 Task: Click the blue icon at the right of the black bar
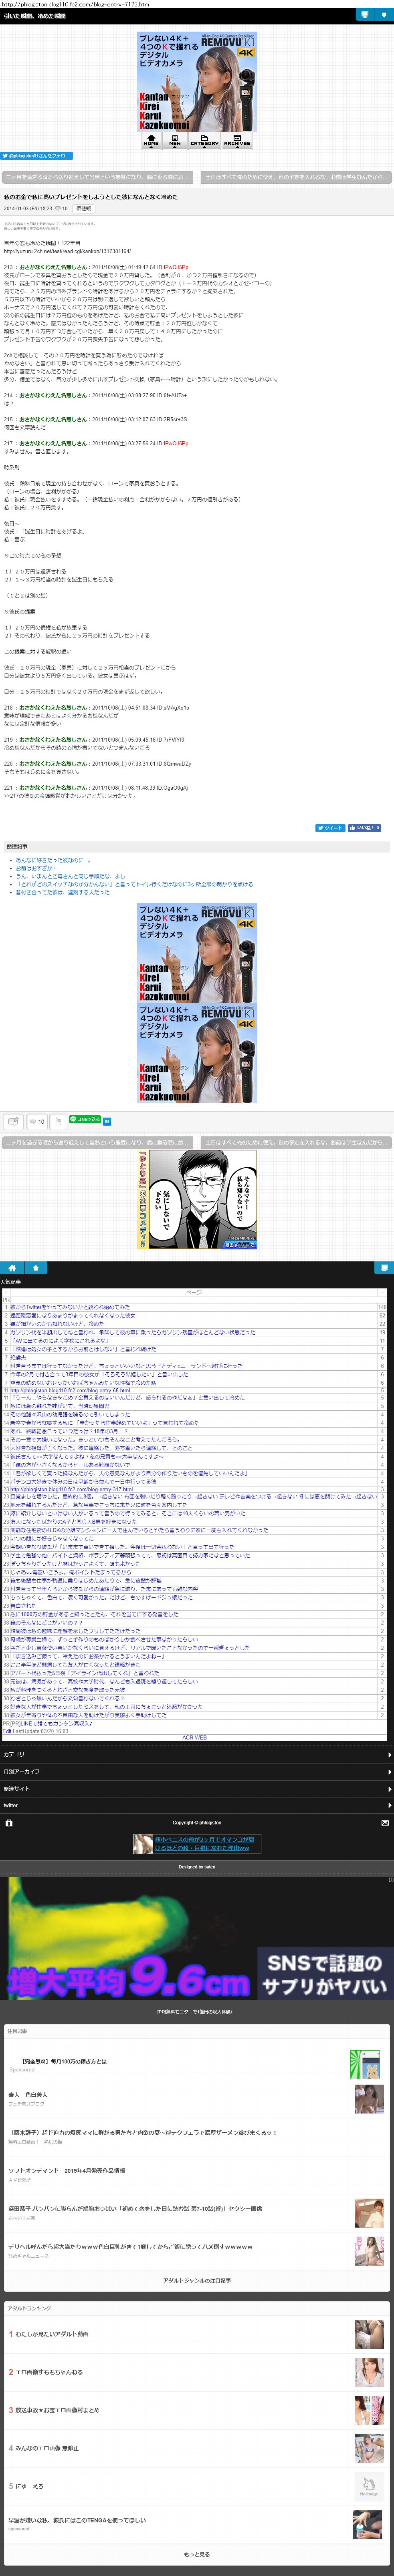(x=383, y=1268)
